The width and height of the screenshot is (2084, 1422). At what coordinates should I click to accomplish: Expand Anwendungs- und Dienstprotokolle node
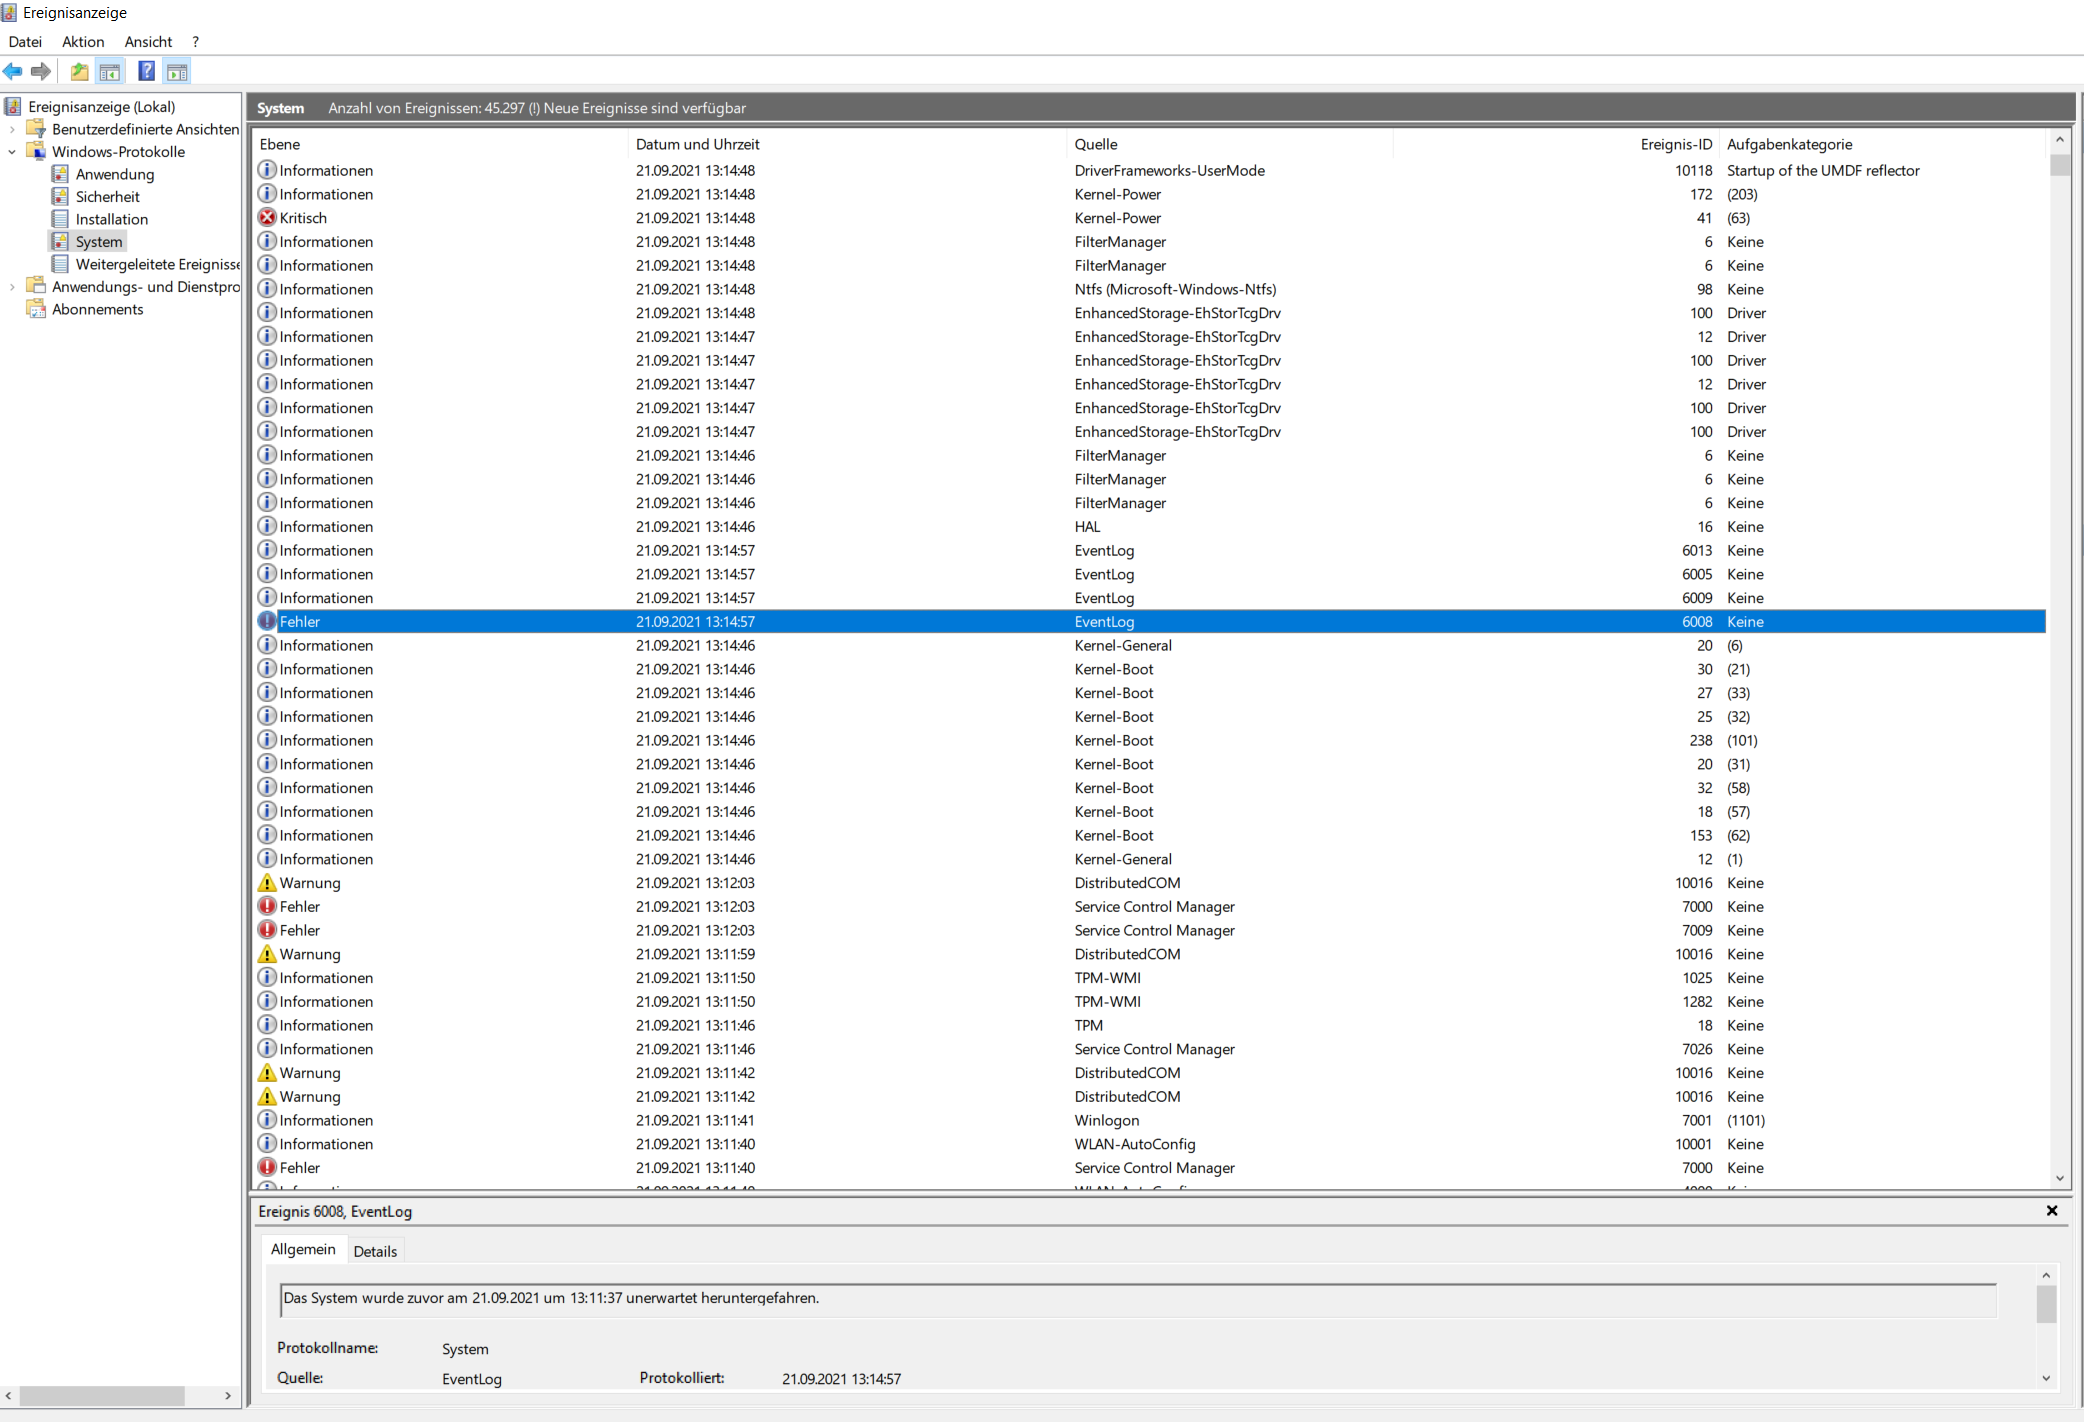tap(12, 287)
